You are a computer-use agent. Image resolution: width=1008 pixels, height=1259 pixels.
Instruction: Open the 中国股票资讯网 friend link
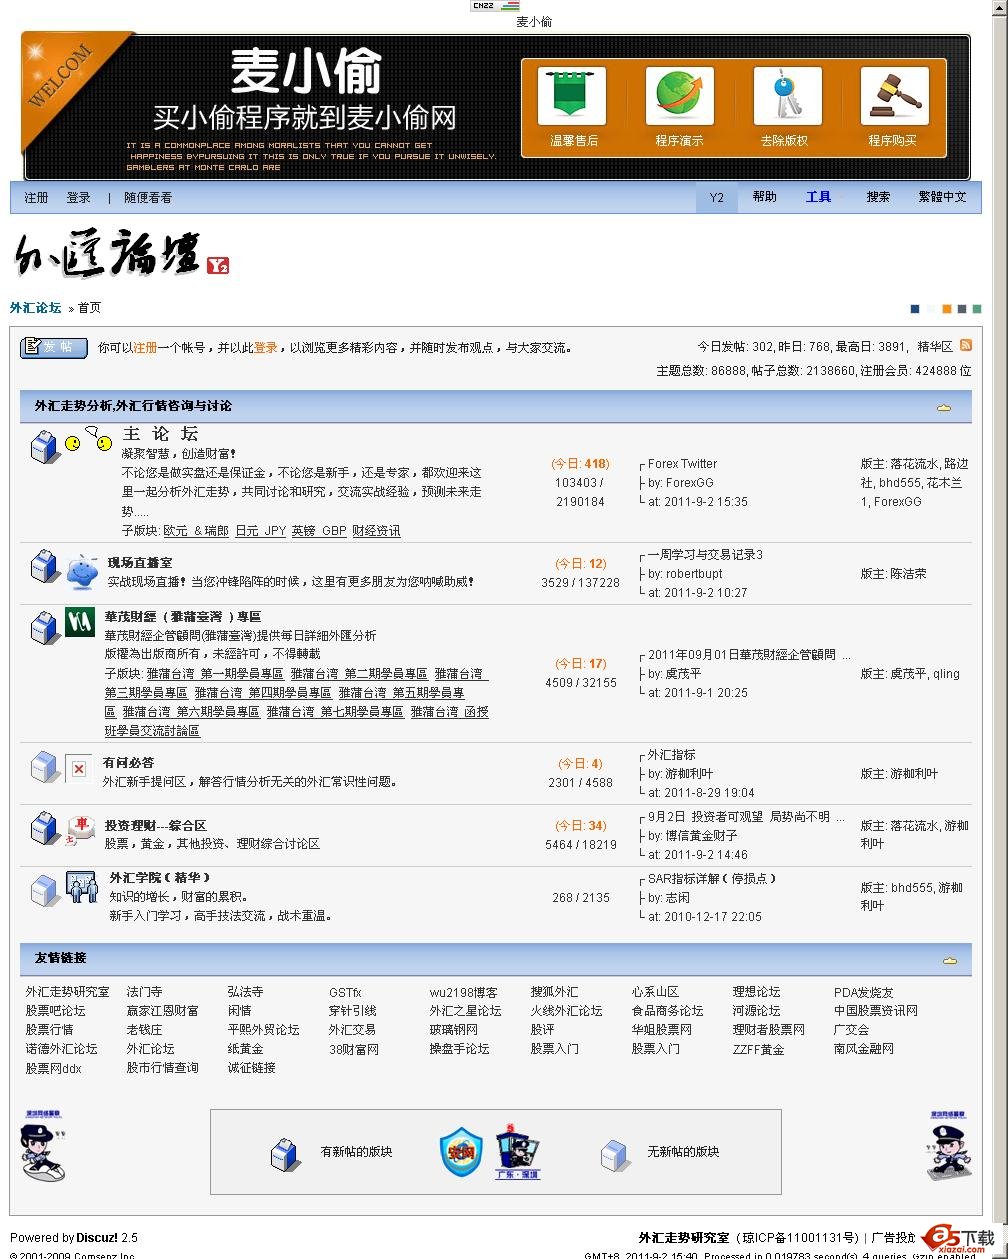[x=876, y=1011]
